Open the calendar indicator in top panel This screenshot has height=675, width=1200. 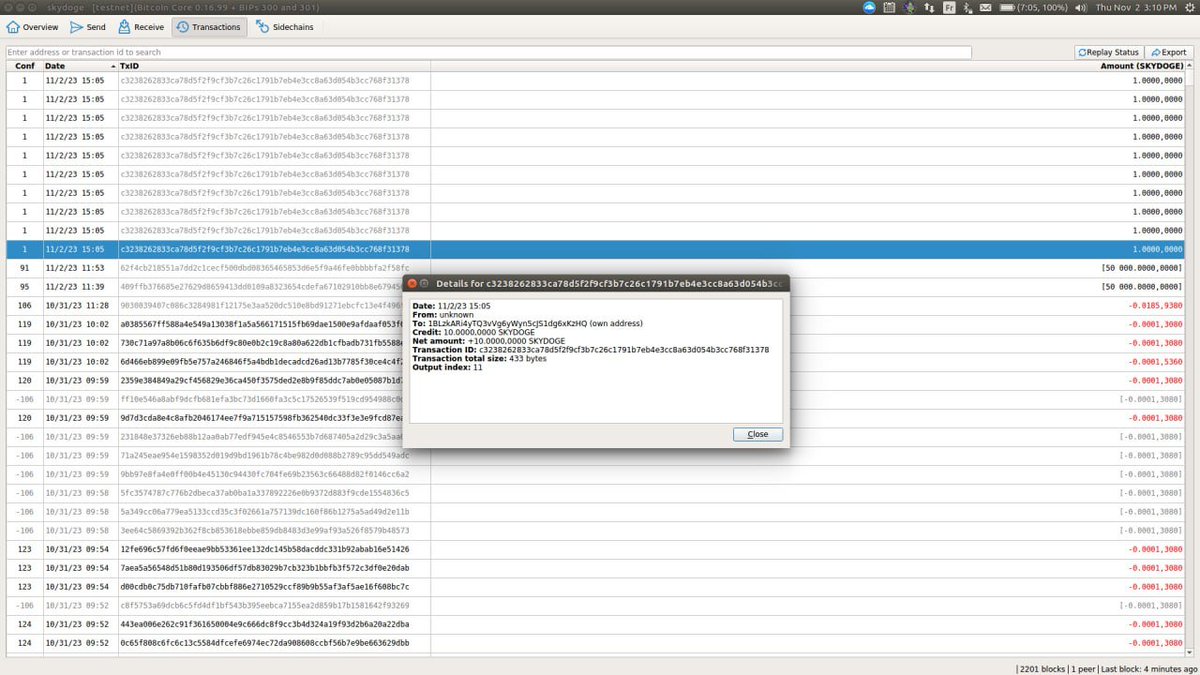(890, 7)
